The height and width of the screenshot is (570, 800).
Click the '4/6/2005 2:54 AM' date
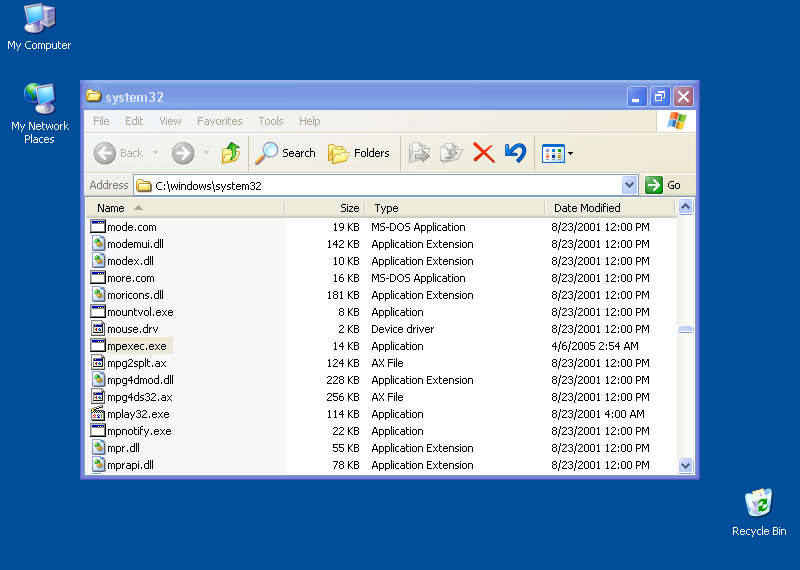pyautogui.click(x=594, y=346)
